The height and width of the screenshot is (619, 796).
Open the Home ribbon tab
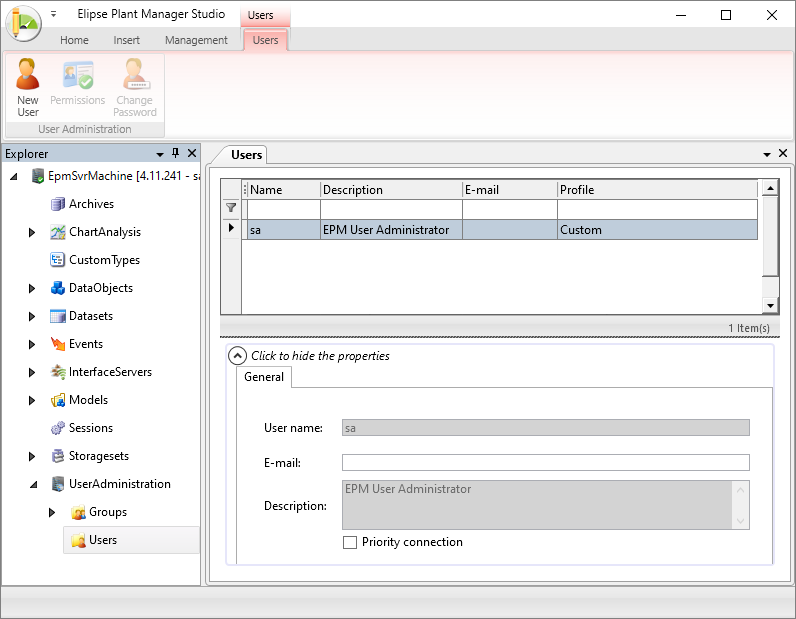74,40
